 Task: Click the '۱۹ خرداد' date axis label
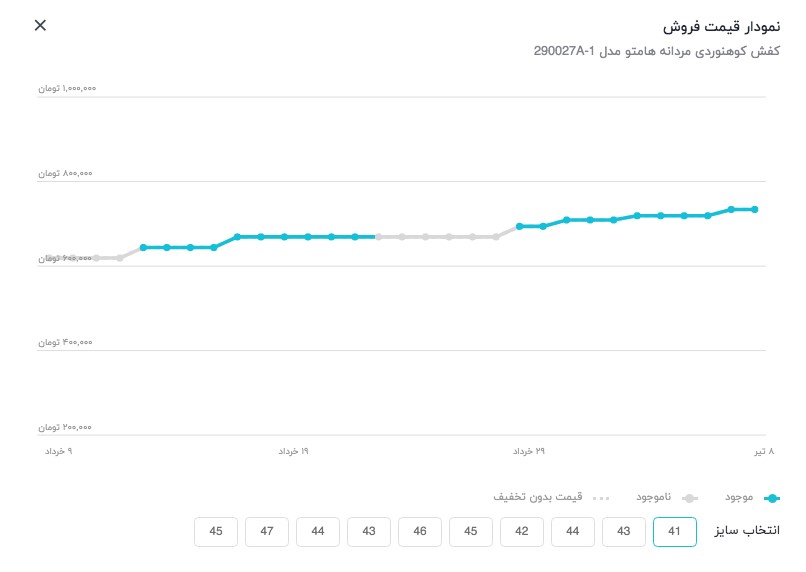point(293,452)
